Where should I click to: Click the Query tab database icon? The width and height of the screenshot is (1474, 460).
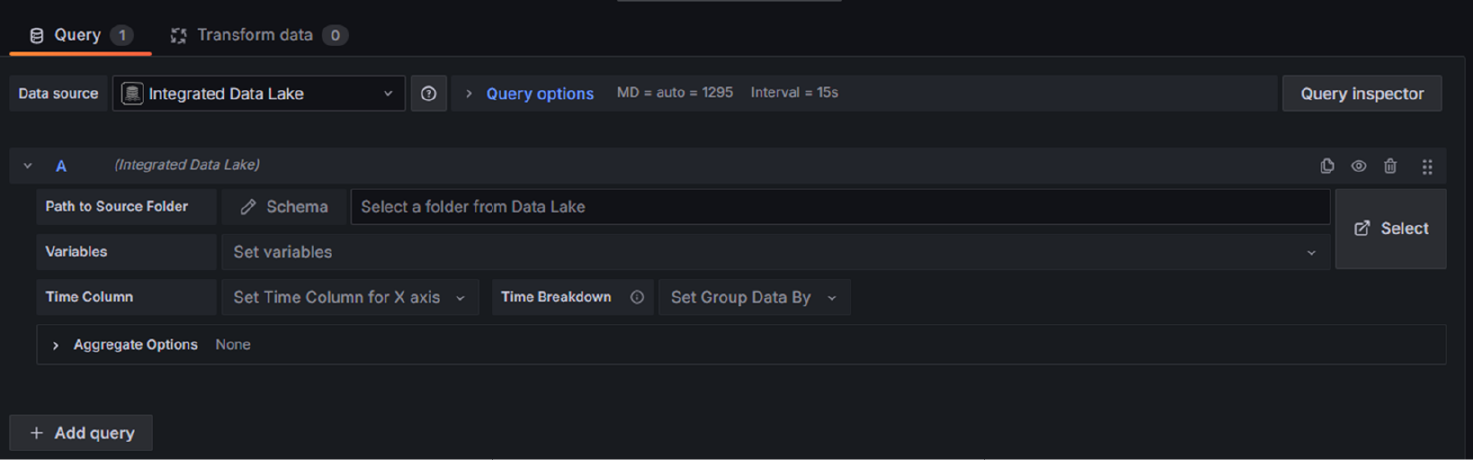(37, 35)
